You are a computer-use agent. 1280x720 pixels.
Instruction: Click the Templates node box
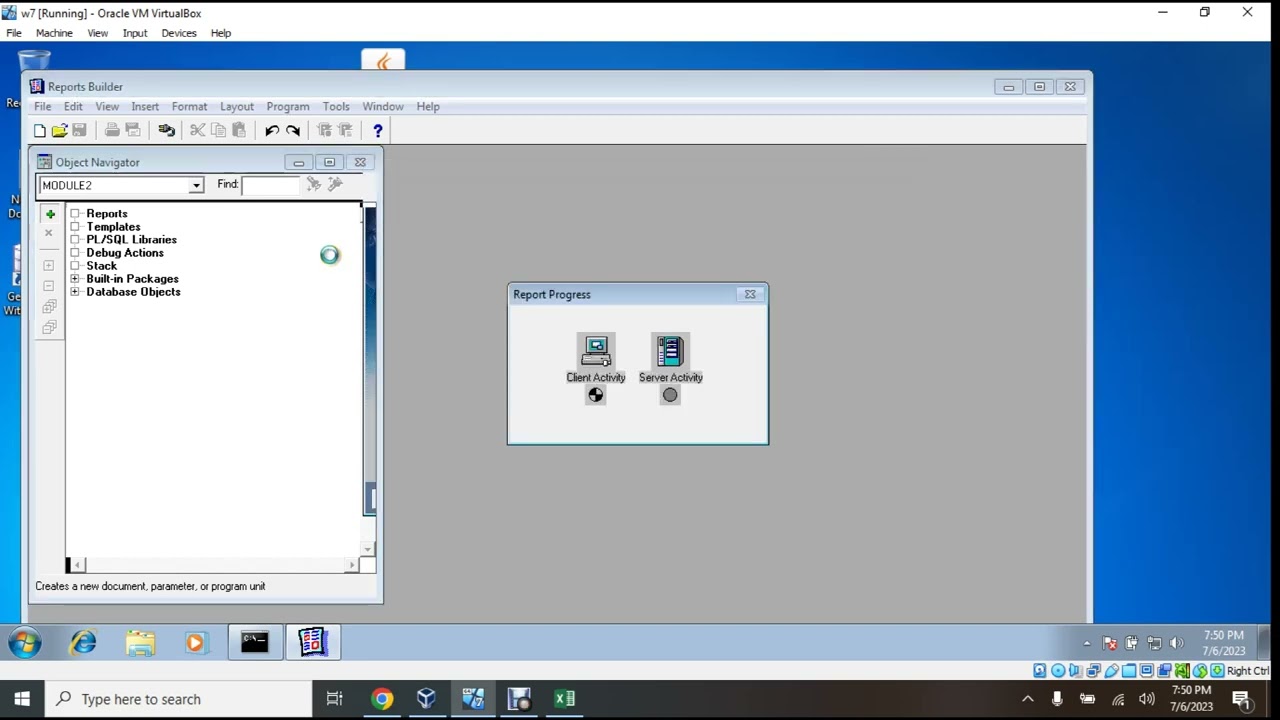(x=75, y=227)
